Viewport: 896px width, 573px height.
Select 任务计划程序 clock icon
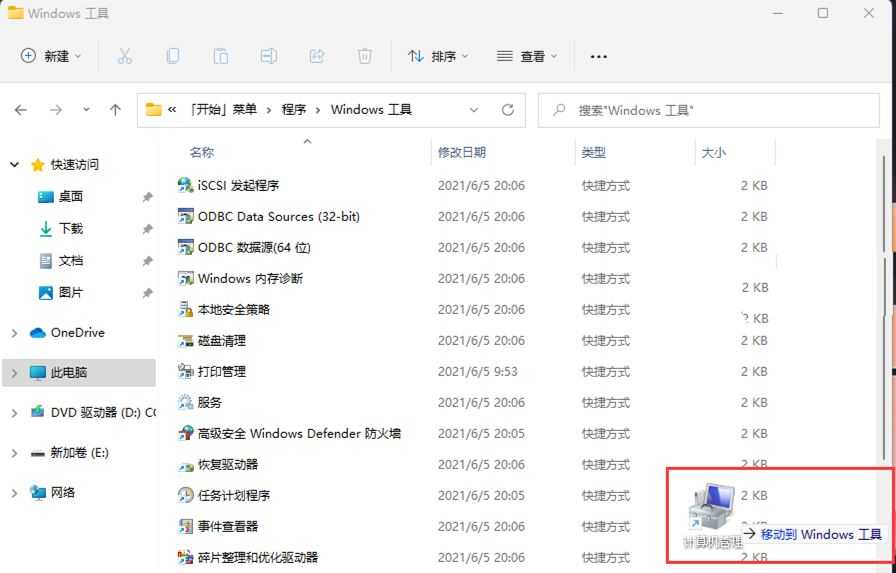[x=186, y=495]
